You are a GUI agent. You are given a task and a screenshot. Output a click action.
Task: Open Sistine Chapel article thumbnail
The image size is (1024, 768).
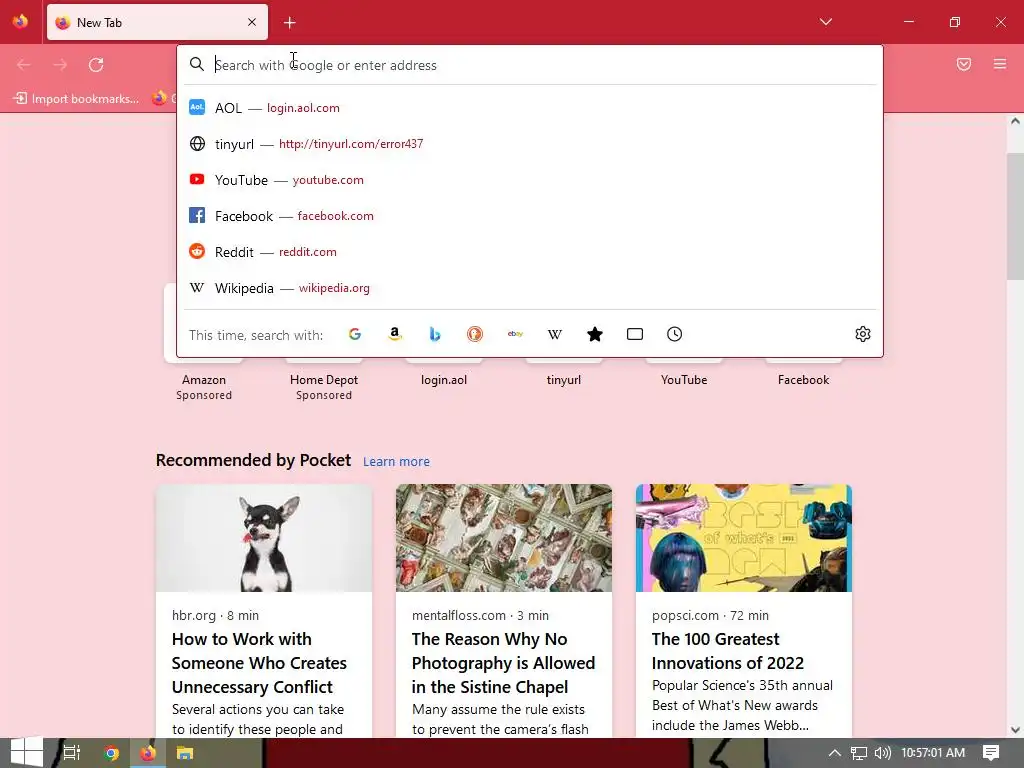coord(504,538)
